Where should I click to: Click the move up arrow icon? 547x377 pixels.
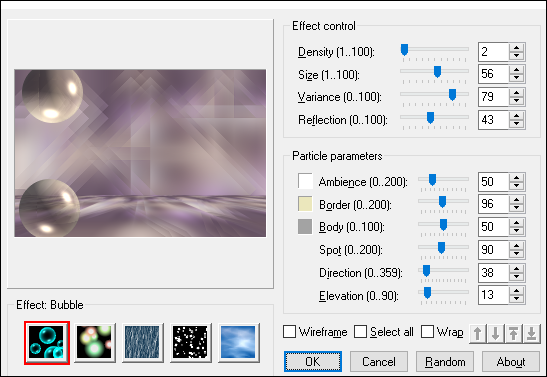click(x=478, y=333)
